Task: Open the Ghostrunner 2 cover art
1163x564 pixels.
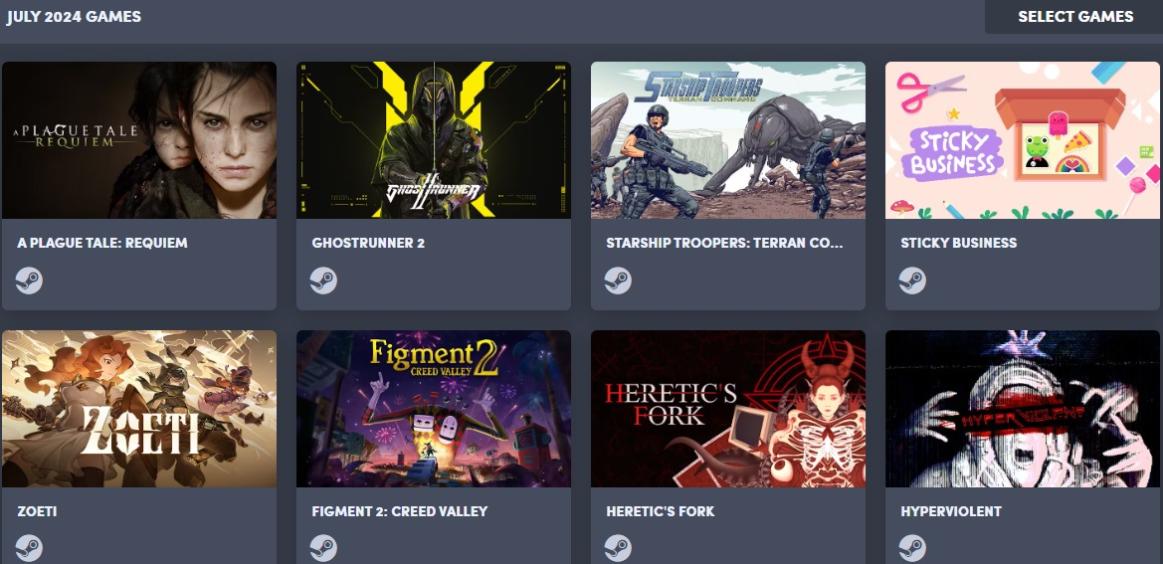Action: tap(434, 140)
